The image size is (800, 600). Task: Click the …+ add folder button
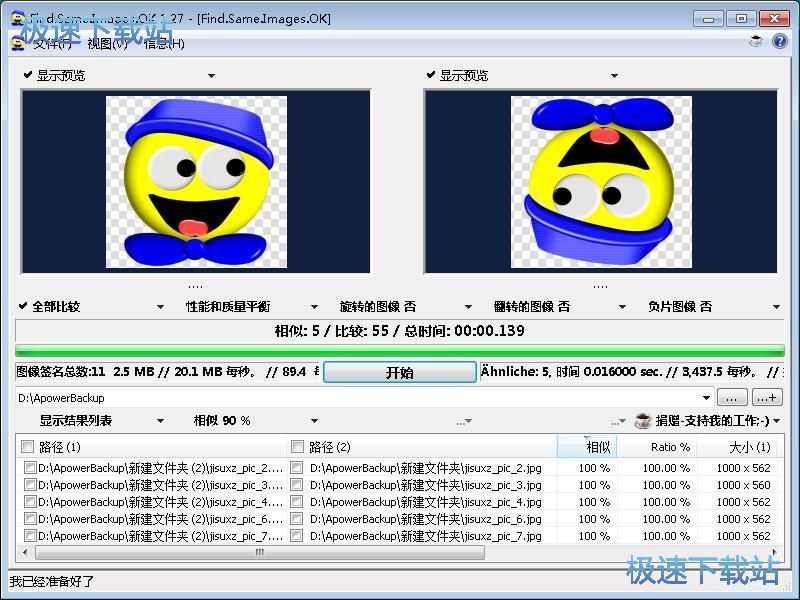[x=767, y=398]
